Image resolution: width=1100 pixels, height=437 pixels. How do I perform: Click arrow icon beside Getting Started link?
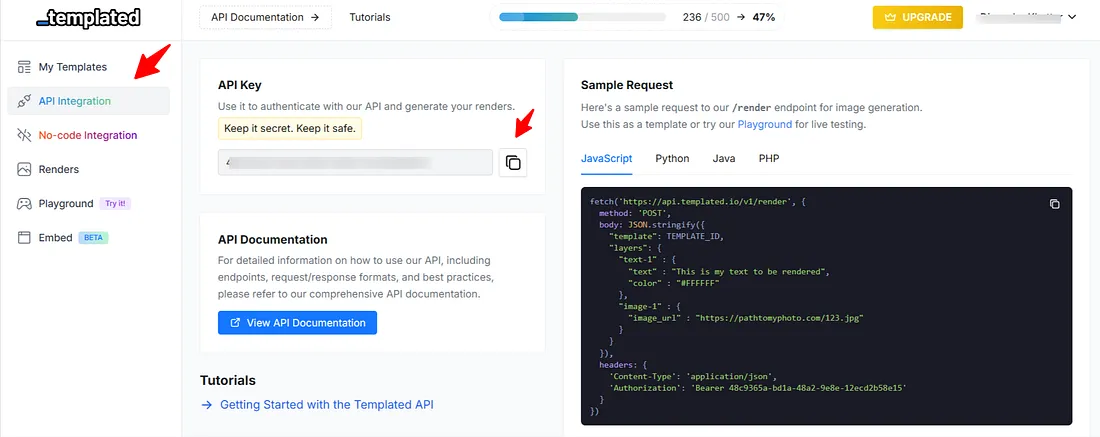click(206, 405)
